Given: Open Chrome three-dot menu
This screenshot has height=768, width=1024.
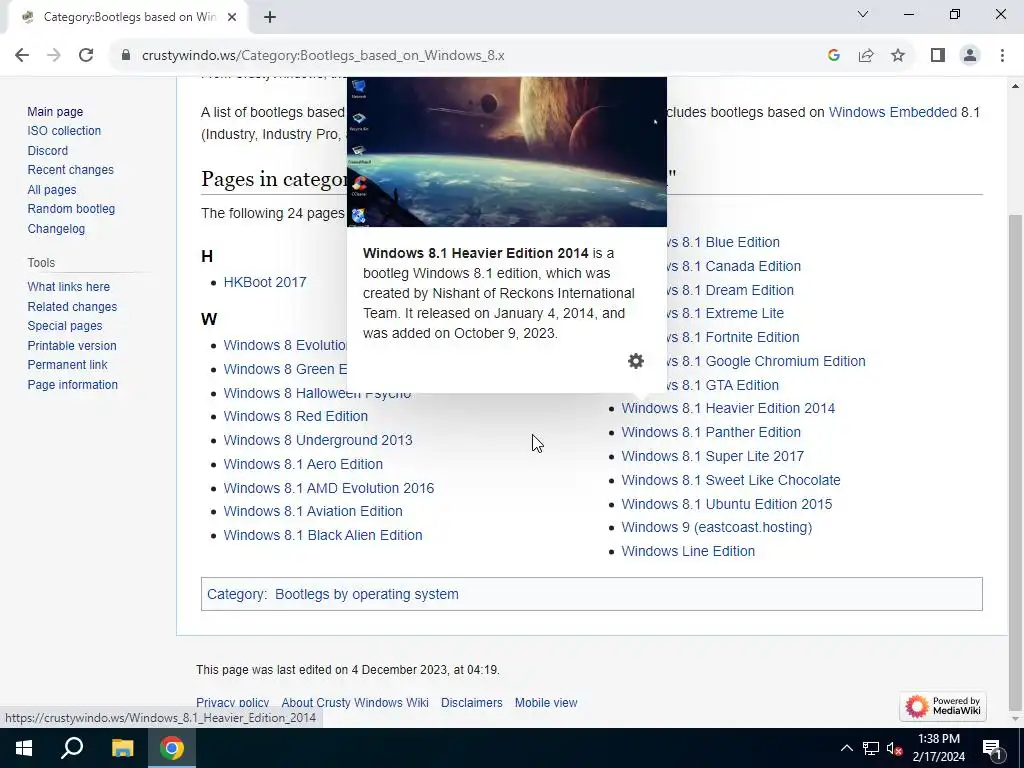Looking at the screenshot, I should click(x=1002, y=56).
